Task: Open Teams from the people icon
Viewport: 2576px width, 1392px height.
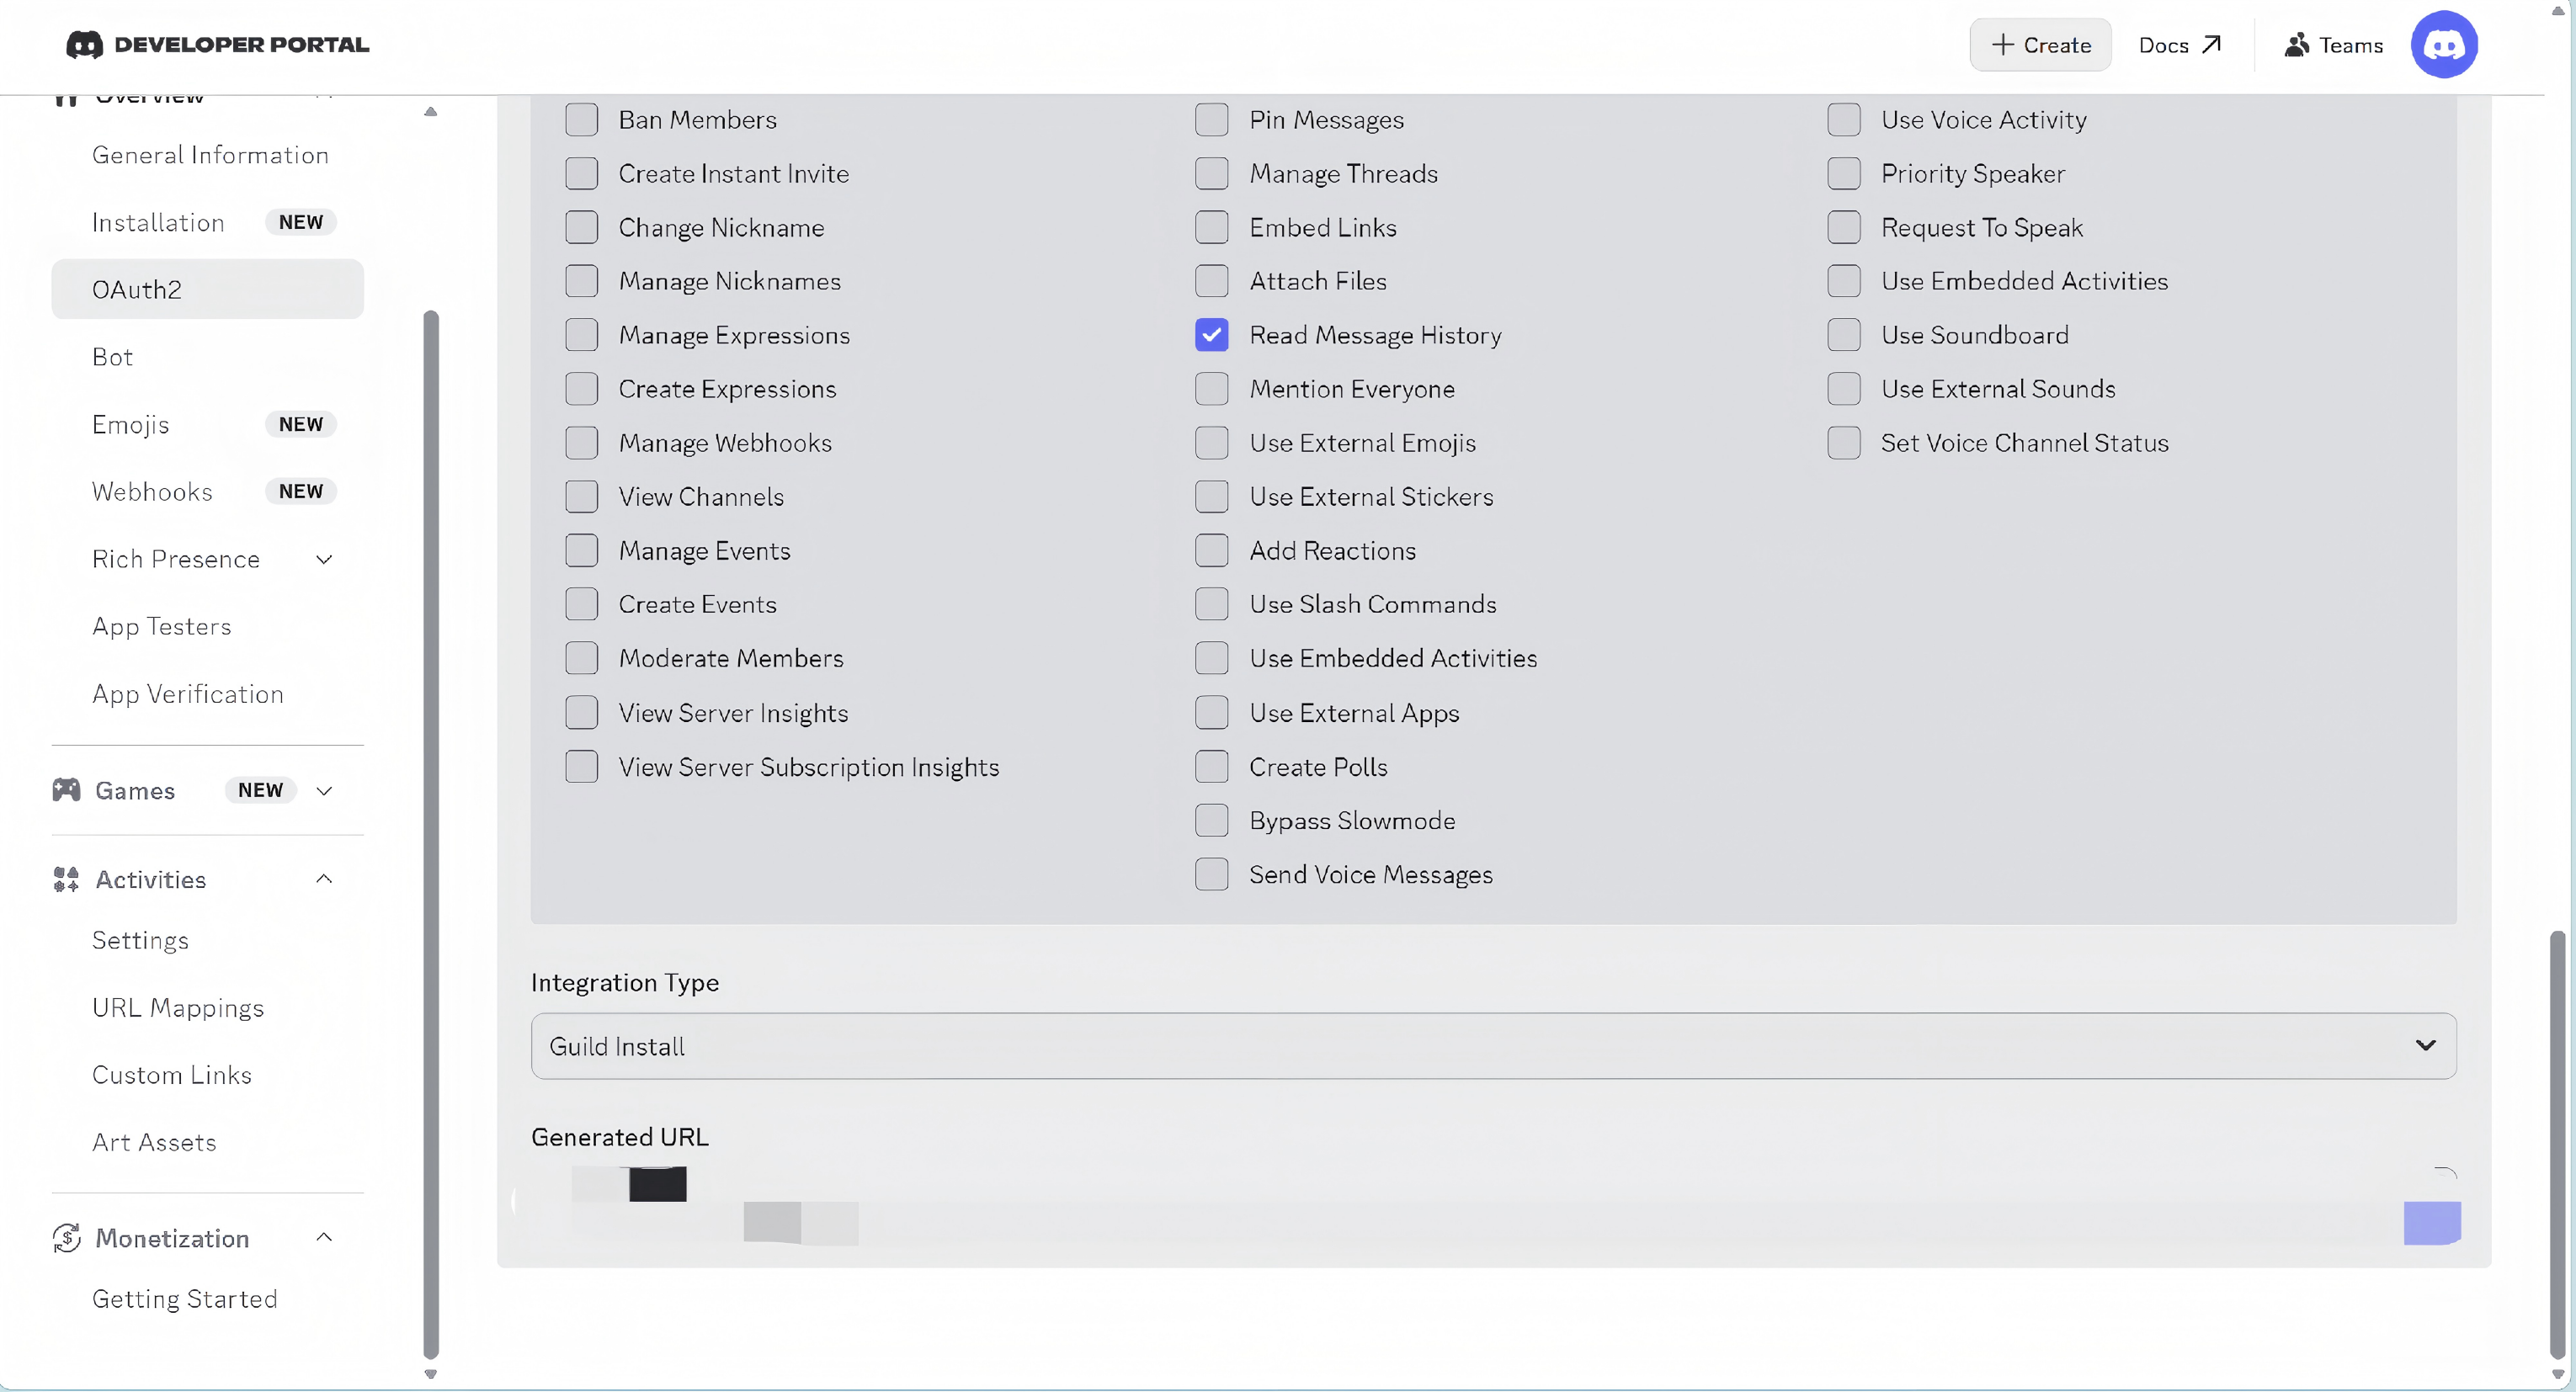Action: (x=2296, y=45)
